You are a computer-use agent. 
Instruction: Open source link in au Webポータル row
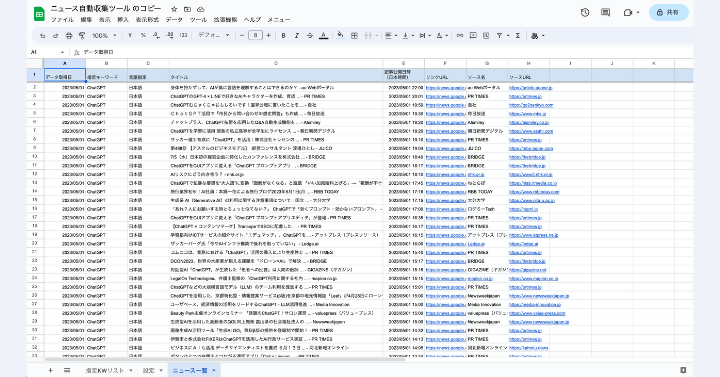point(530,88)
